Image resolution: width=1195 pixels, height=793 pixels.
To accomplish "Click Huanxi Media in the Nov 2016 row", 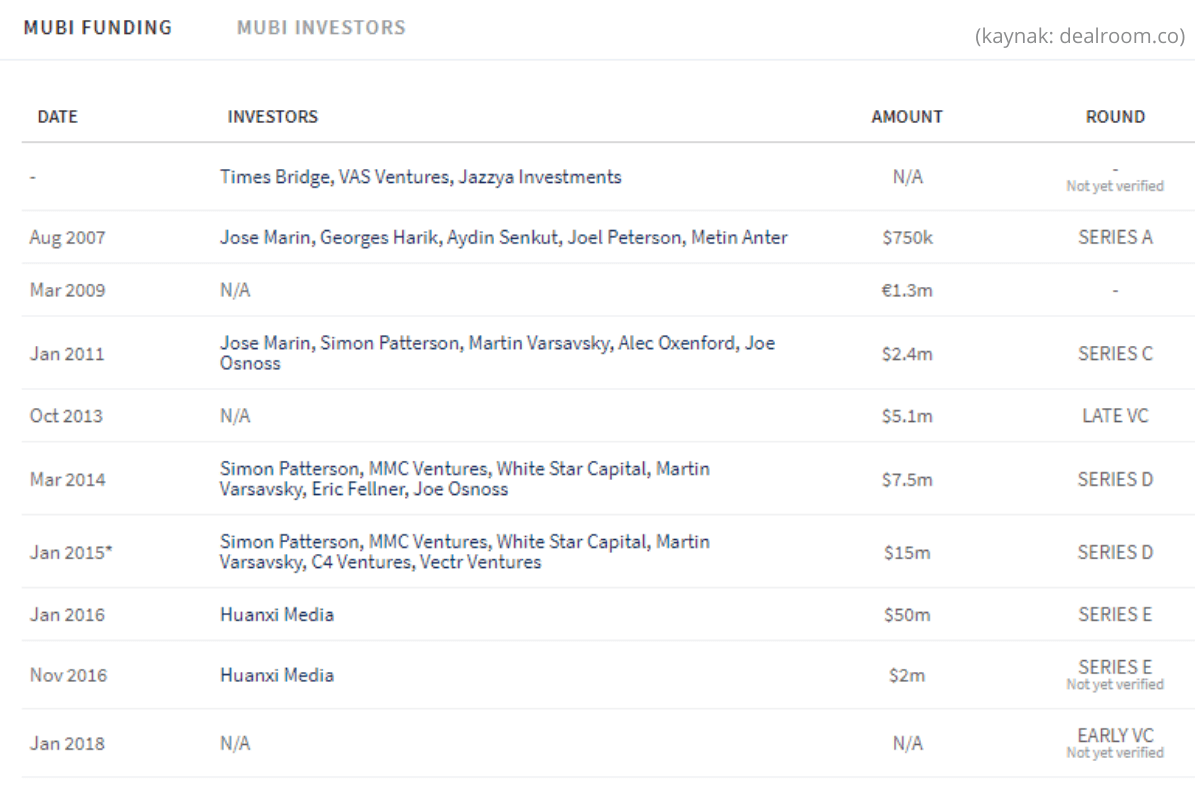I will pyautogui.click(x=277, y=676).
